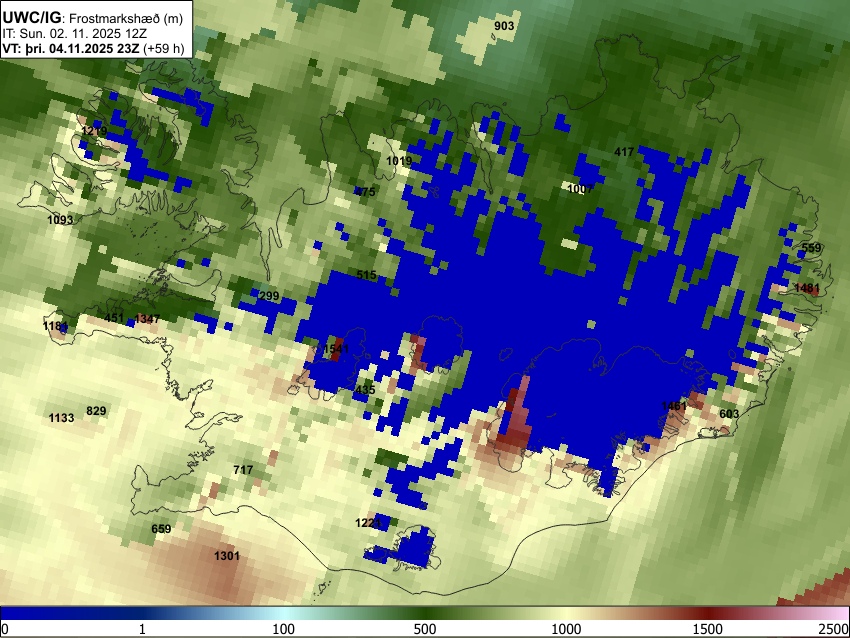Viewport: 850px width, 638px height.
Task: Click the 500 tick on the colour scale
Action: [425, 629]
